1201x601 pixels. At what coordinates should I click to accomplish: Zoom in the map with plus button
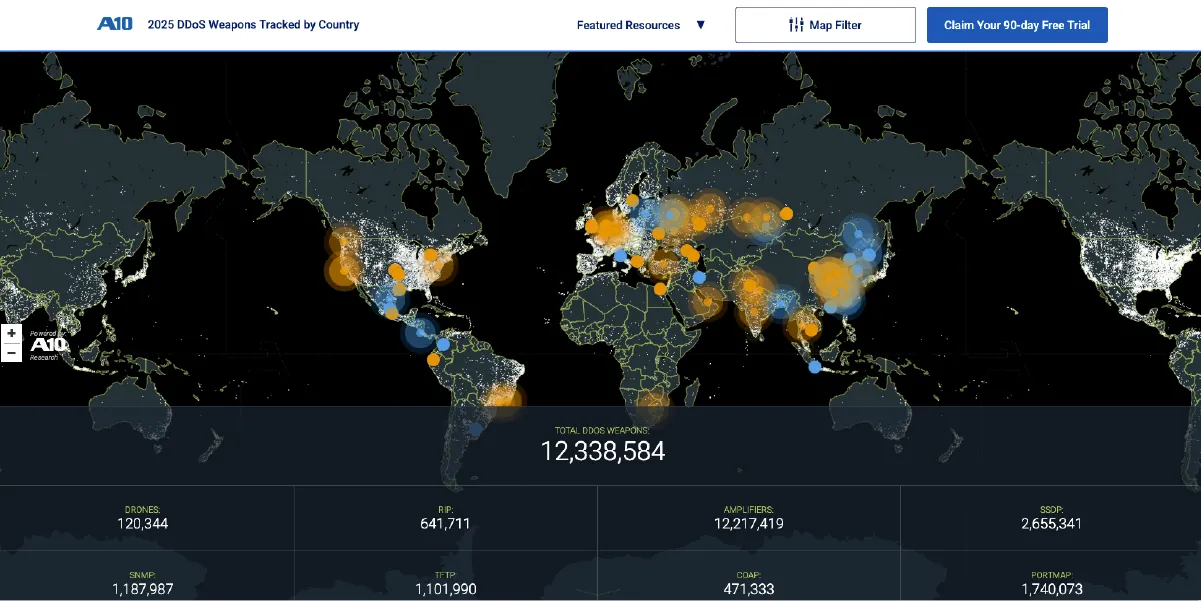[11, 333]
